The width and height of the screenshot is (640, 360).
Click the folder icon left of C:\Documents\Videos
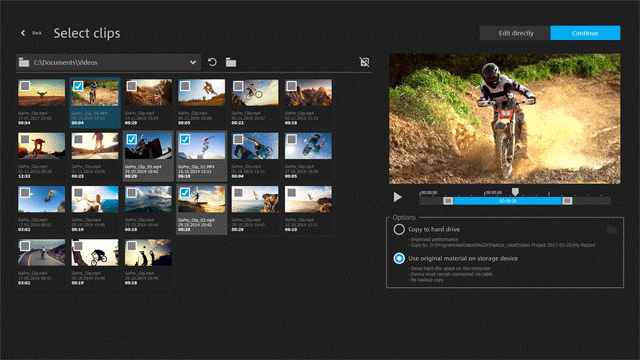[24, 62]
